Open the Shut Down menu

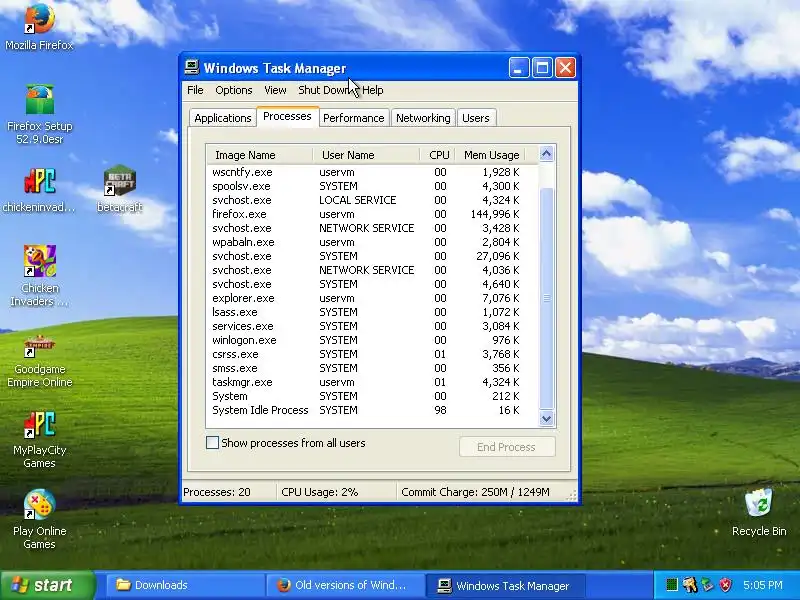click(324, 90)
